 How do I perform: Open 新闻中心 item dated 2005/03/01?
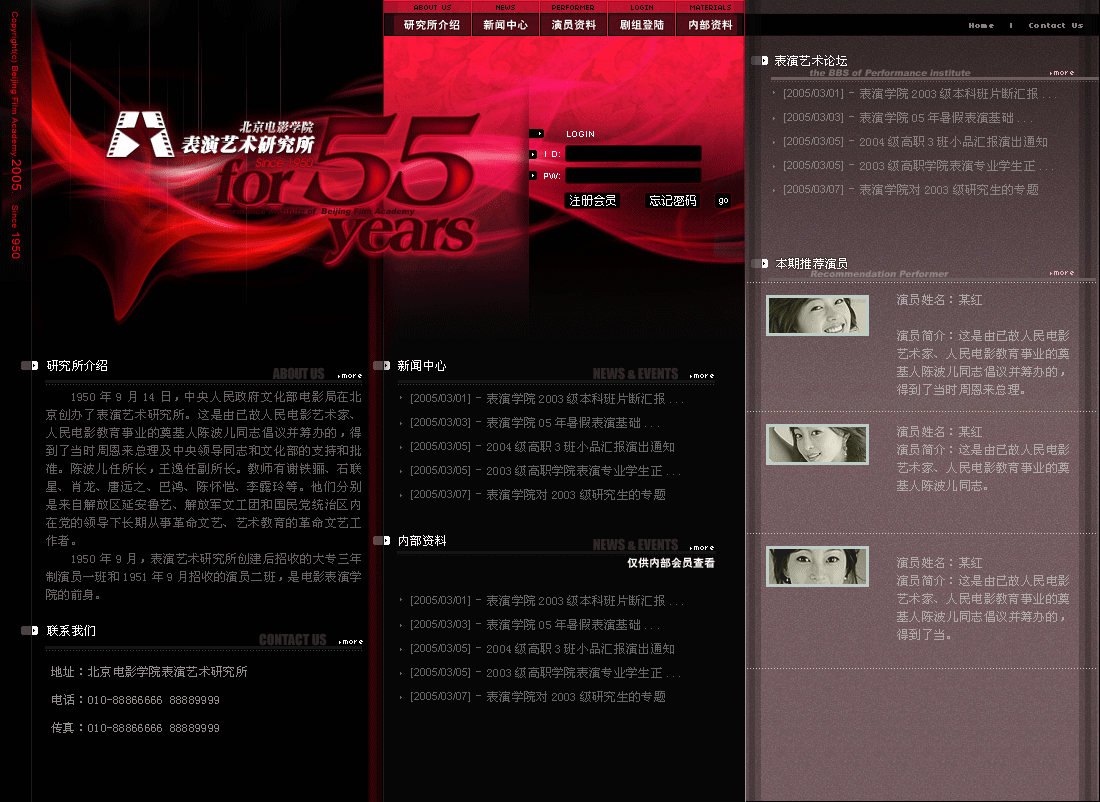(546, 399)
